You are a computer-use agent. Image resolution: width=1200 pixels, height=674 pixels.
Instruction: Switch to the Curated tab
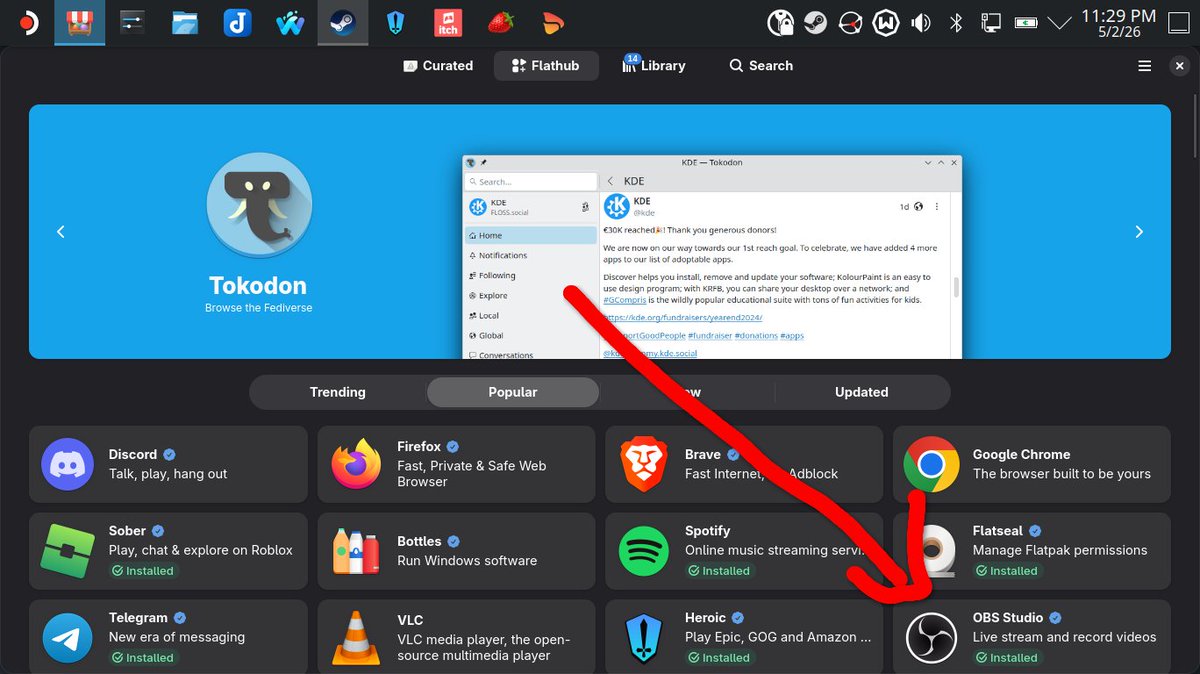pyautogui.click(x=437, y=66)
